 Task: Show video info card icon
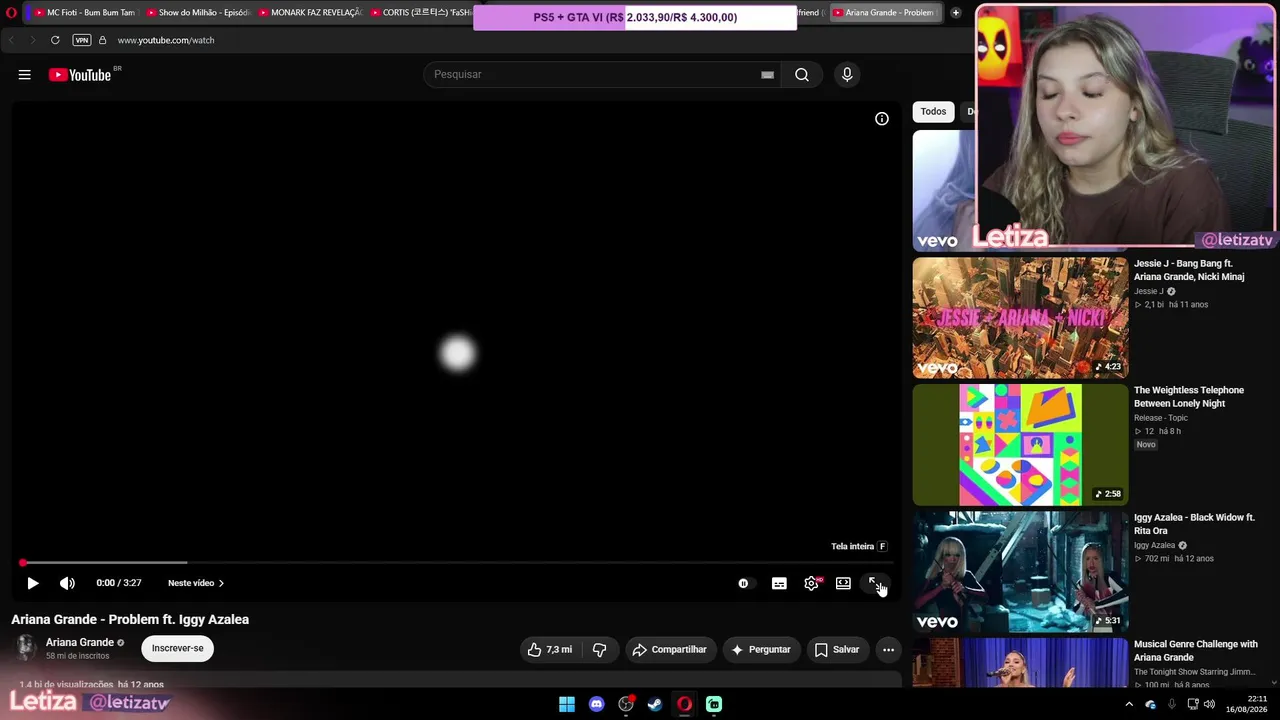(x=882, y=119)
